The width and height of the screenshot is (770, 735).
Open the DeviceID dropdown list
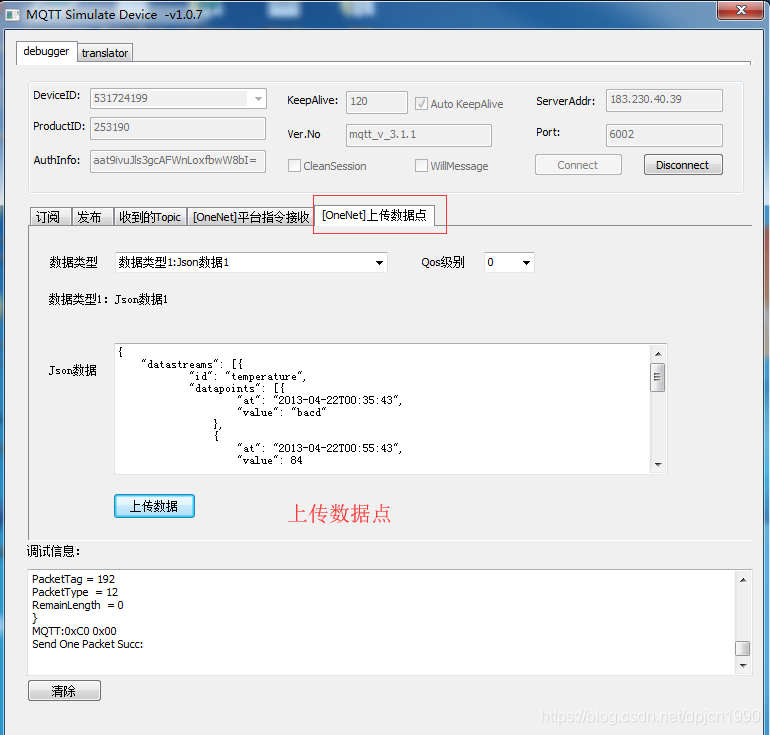pyautogui.click(x=258, y=99)
